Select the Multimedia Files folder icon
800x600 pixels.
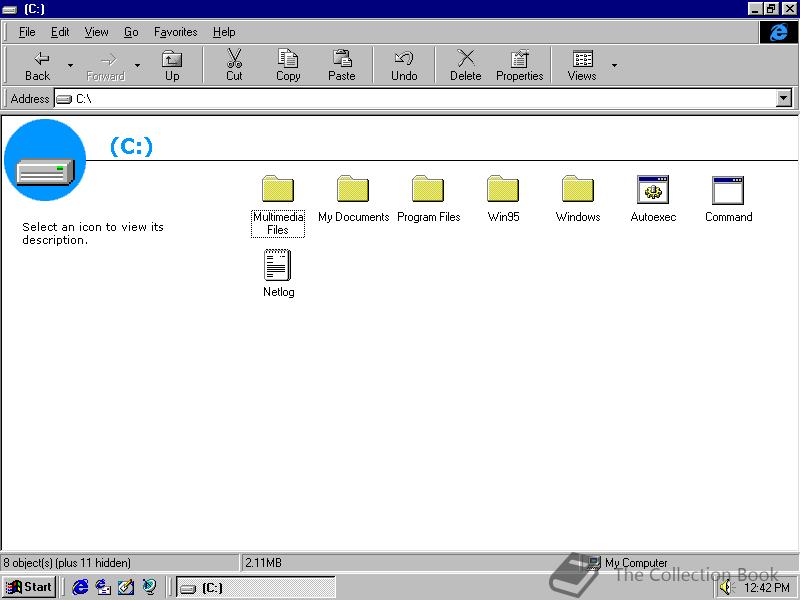point(278,189)
